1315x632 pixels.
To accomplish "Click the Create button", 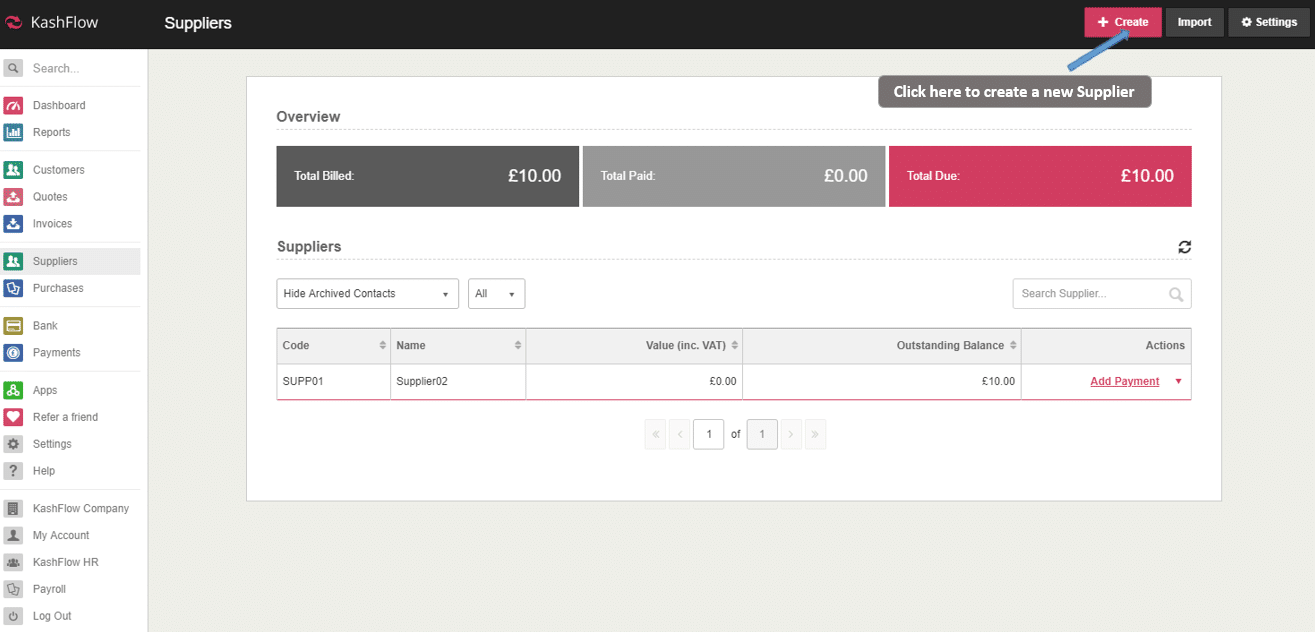I will click(1123, 22).
